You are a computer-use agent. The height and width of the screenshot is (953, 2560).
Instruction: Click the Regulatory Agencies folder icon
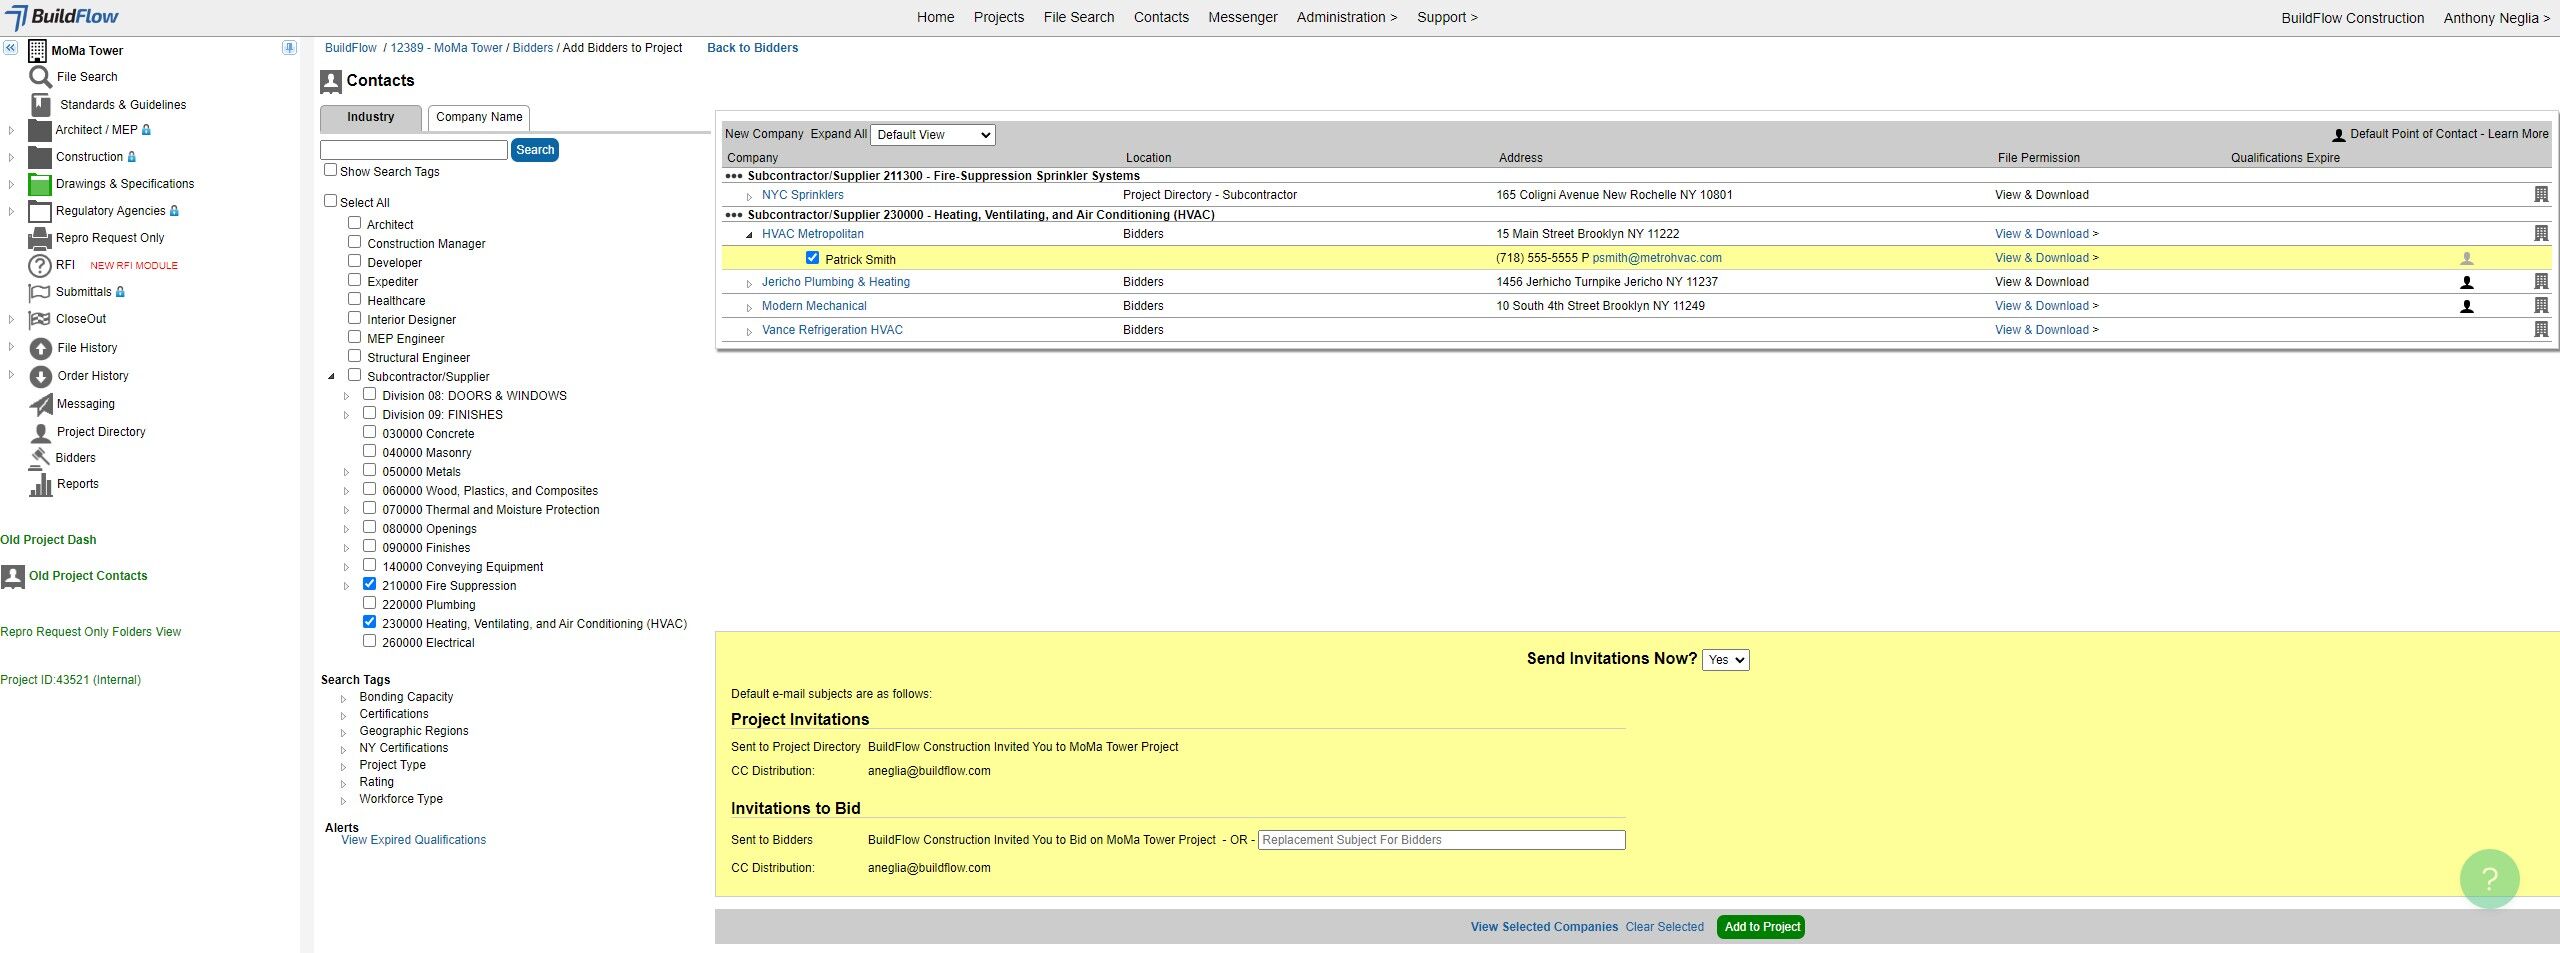point(40,211)
